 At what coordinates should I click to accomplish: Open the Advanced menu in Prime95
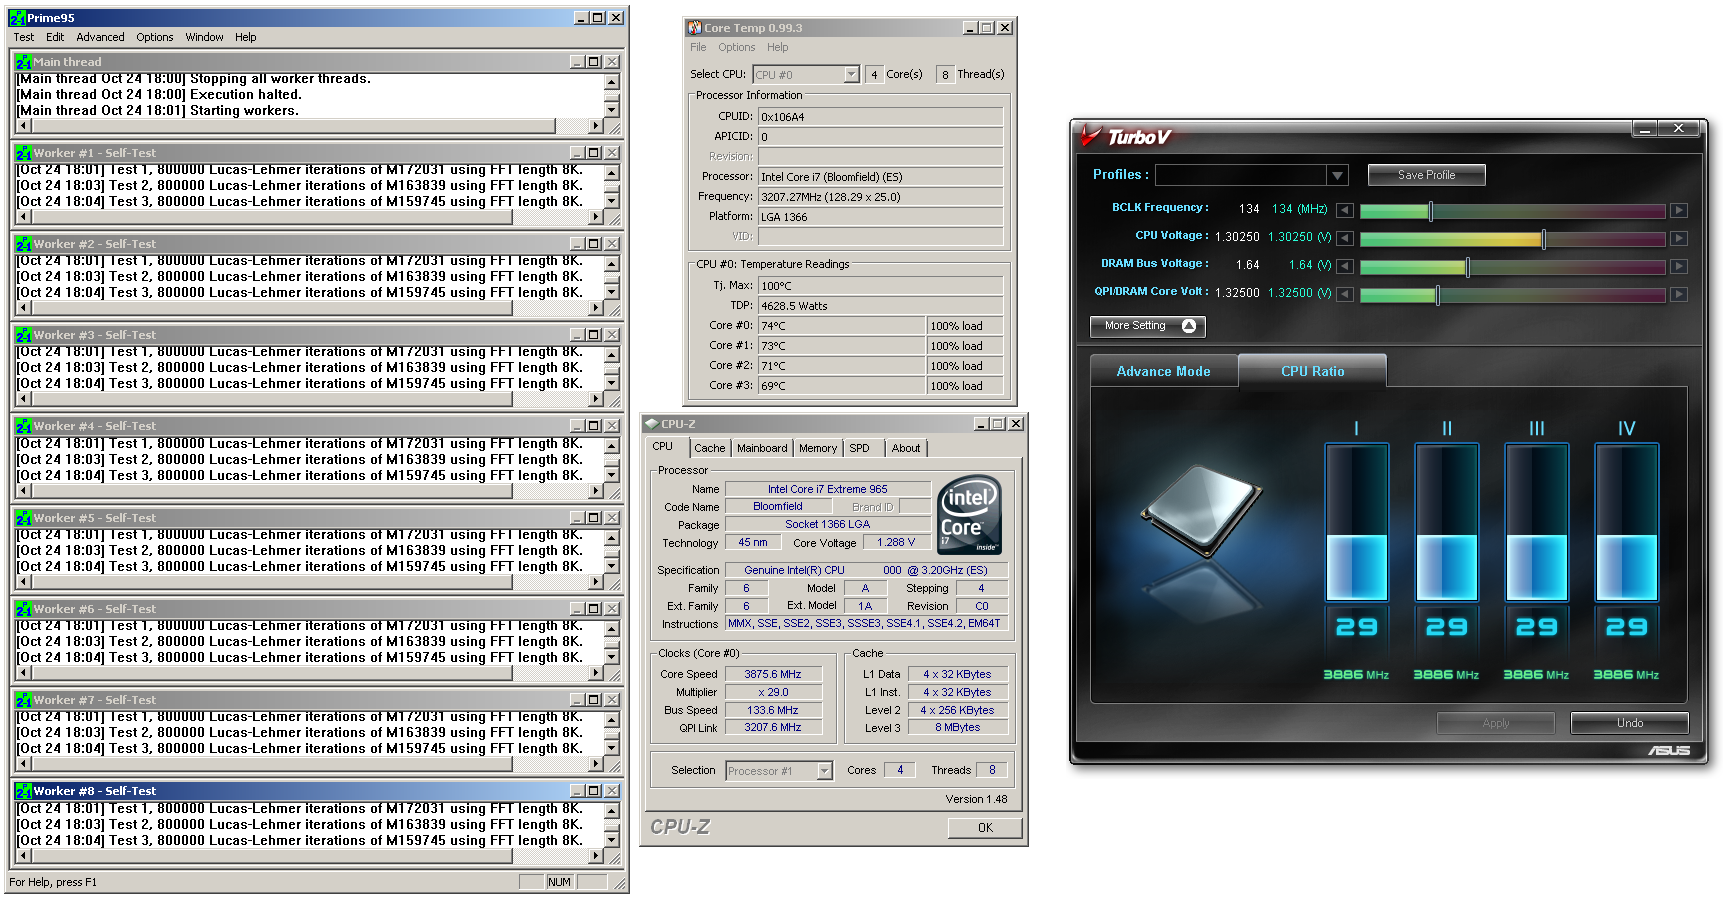point(101,37)
